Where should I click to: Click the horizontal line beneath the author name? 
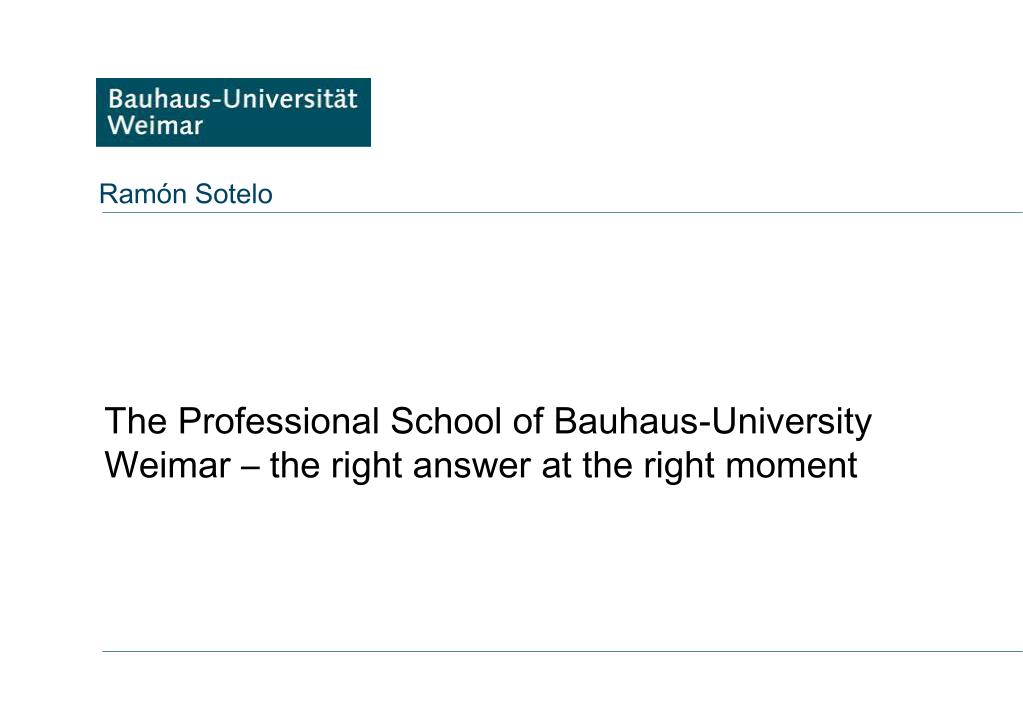[562, 213]
